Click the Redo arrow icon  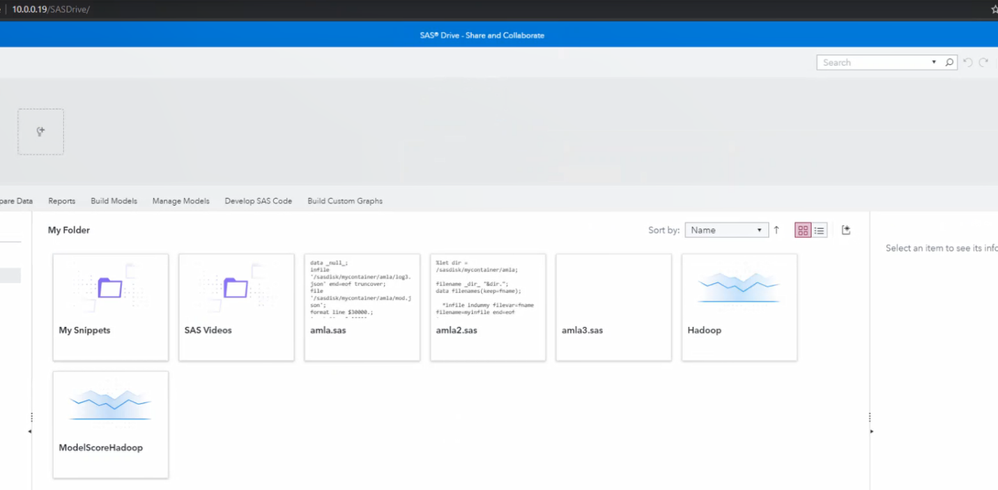coord(983,62)
